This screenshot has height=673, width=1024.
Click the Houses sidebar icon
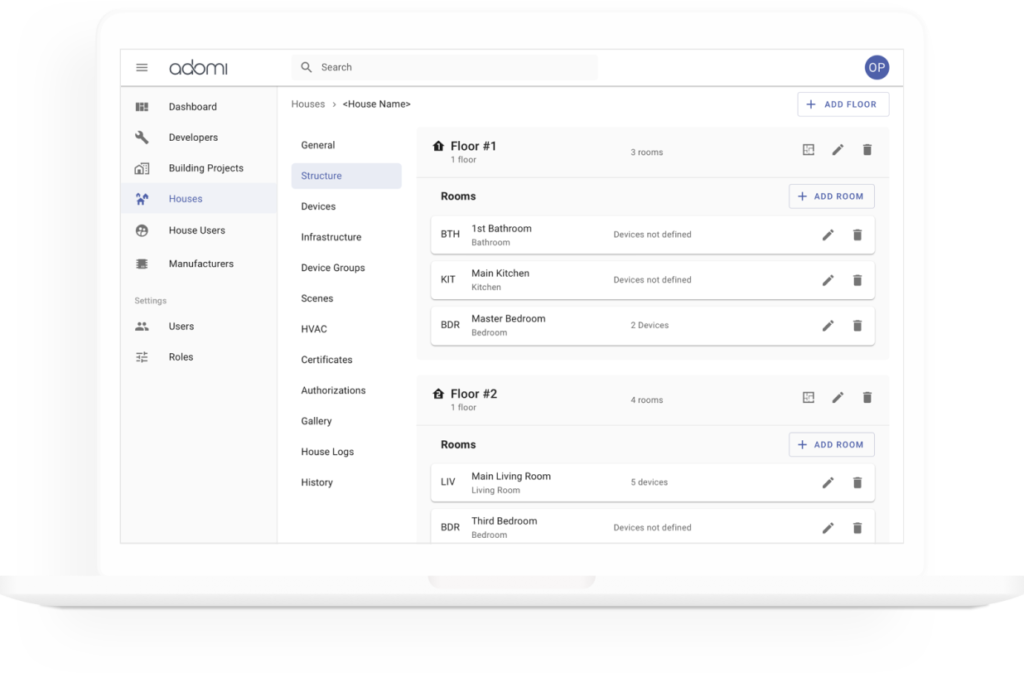(142, 198)
